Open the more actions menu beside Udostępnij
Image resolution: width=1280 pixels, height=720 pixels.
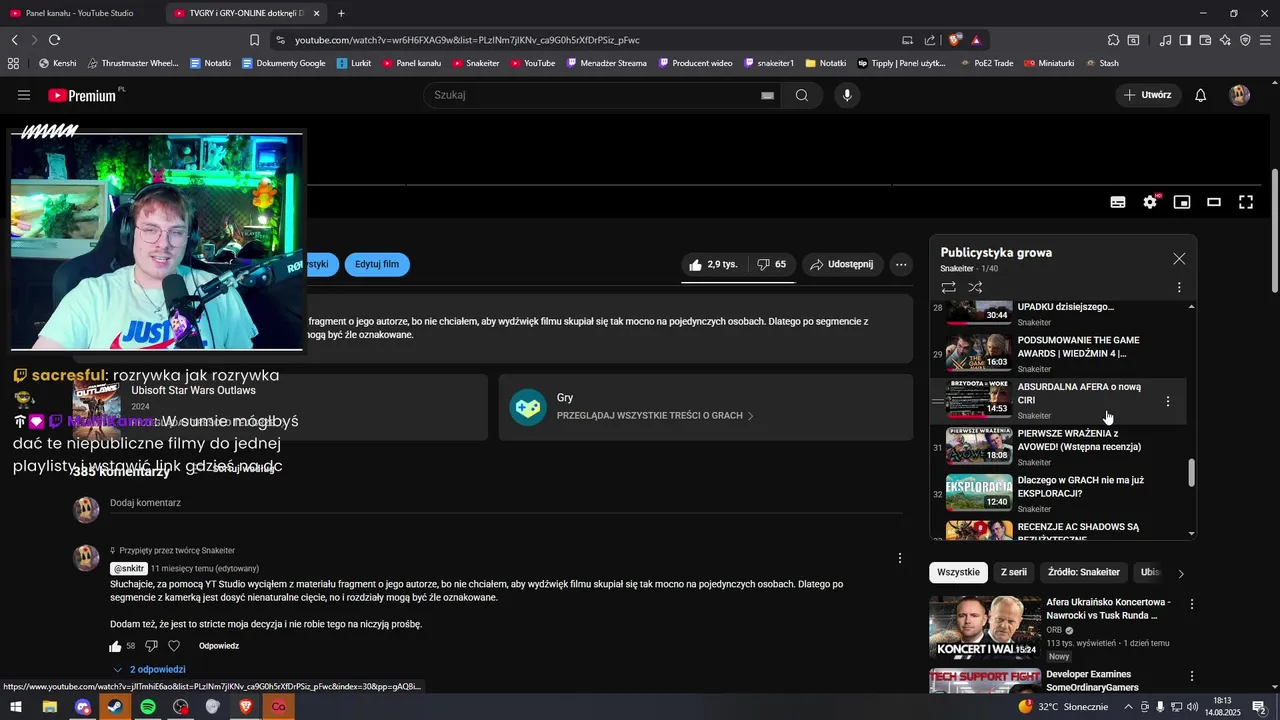tap(901, 265)
